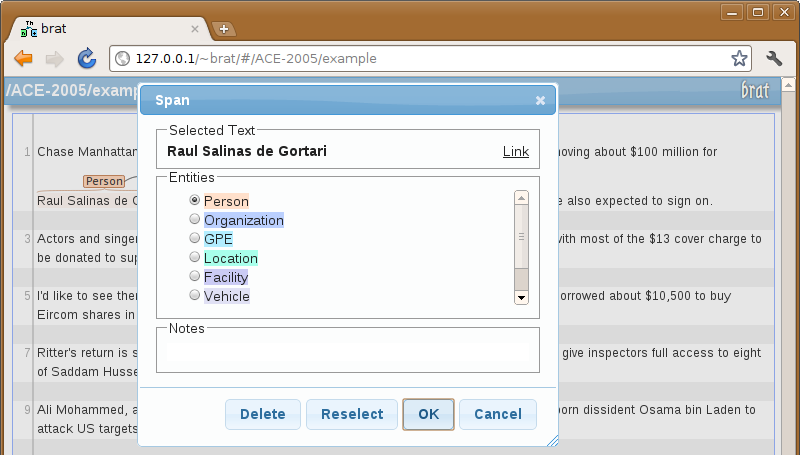Close the Span dialog with X

[x=540, y=100]
